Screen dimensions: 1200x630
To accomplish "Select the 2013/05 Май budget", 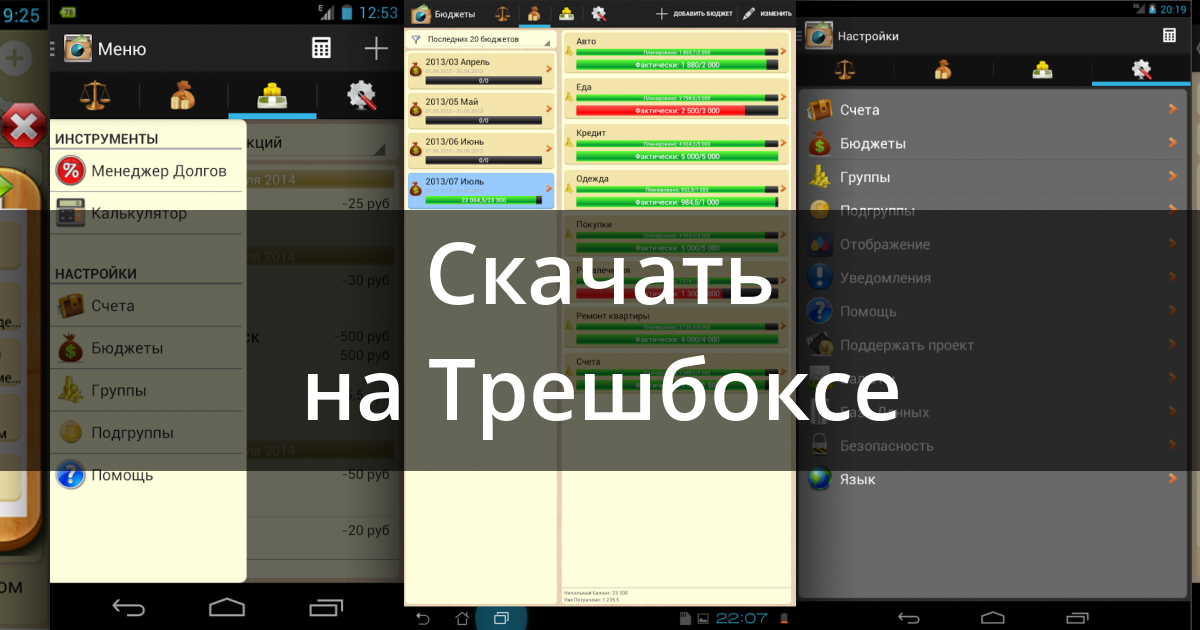I will (x=481, y=109).
